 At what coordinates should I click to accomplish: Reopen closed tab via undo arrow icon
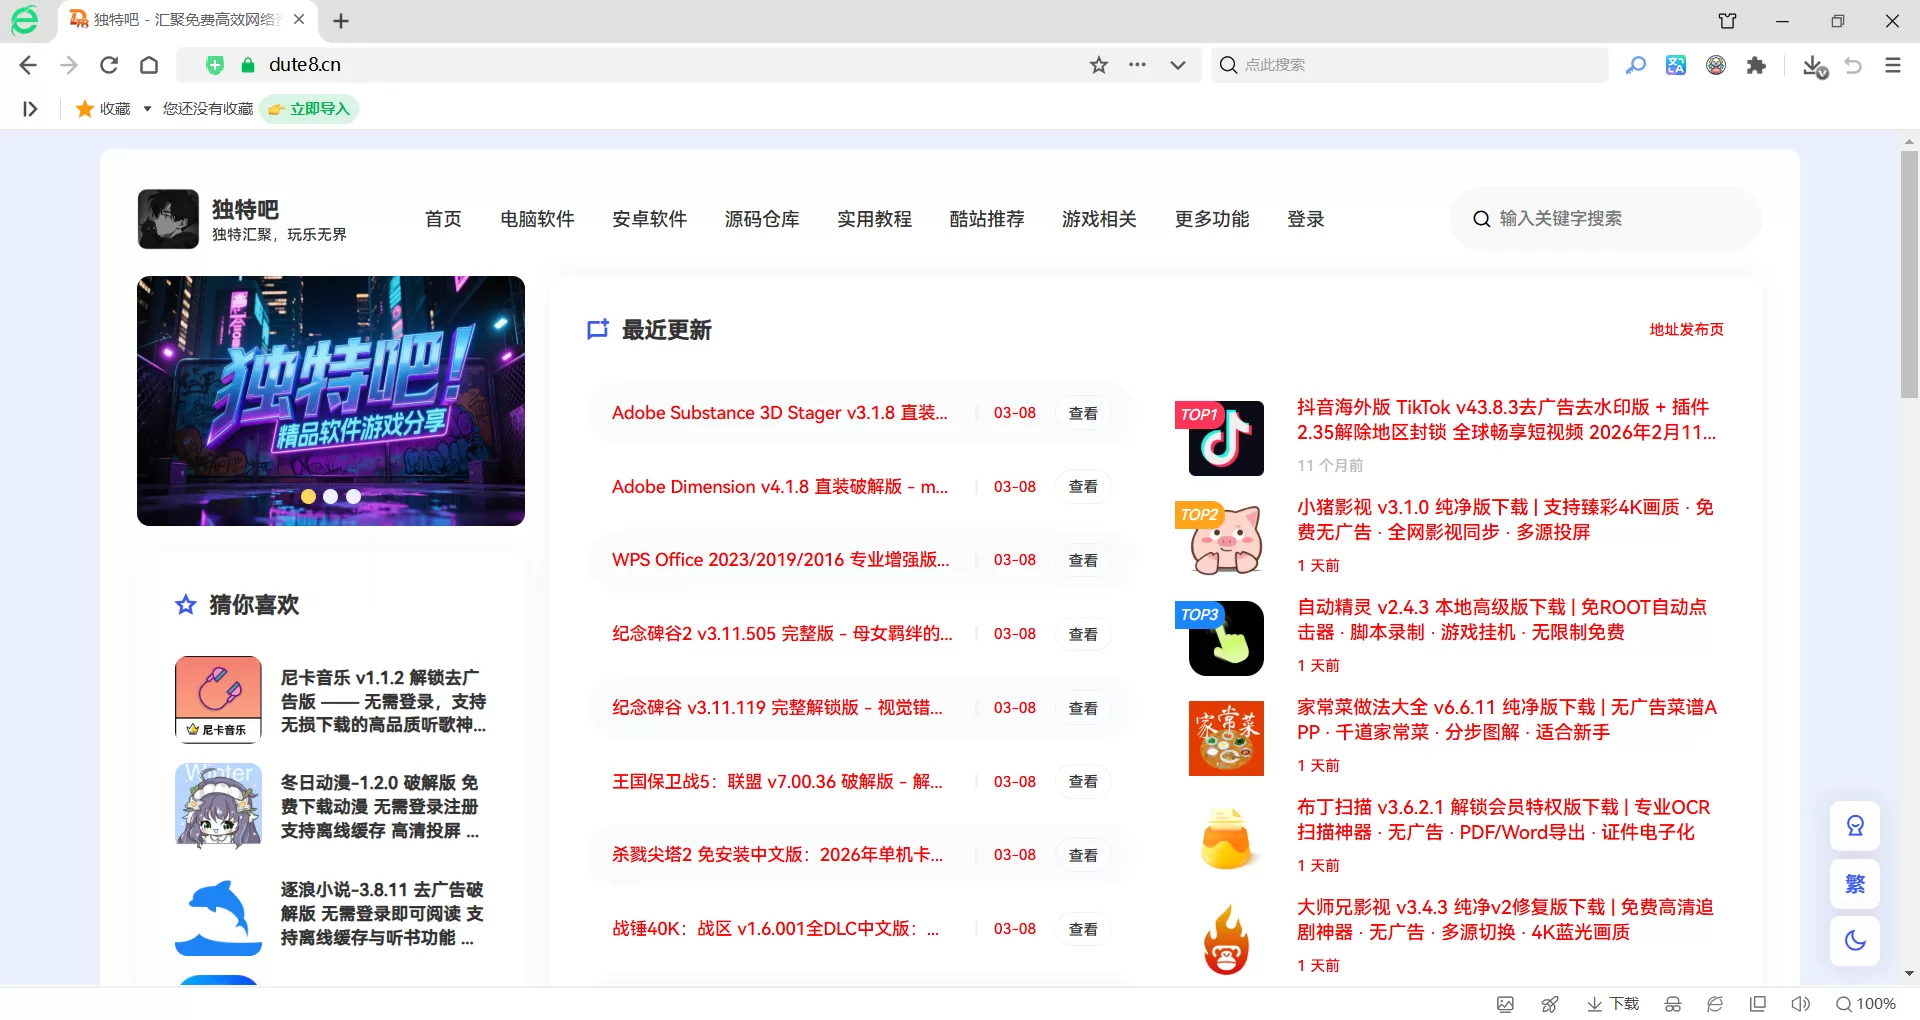1853,65
